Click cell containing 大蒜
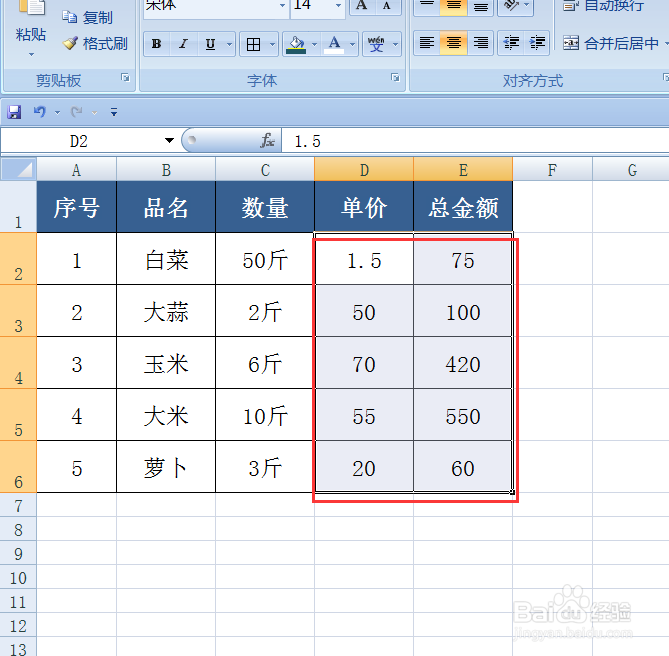669x656 pixels. pos(166,312)
